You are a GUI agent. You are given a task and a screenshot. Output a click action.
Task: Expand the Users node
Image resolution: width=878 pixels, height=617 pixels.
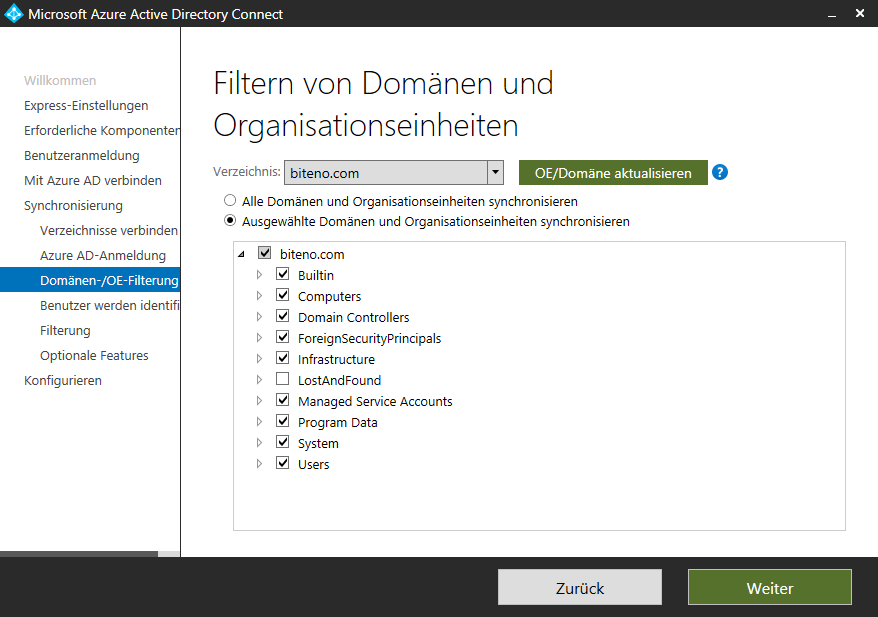coord(259,464)
